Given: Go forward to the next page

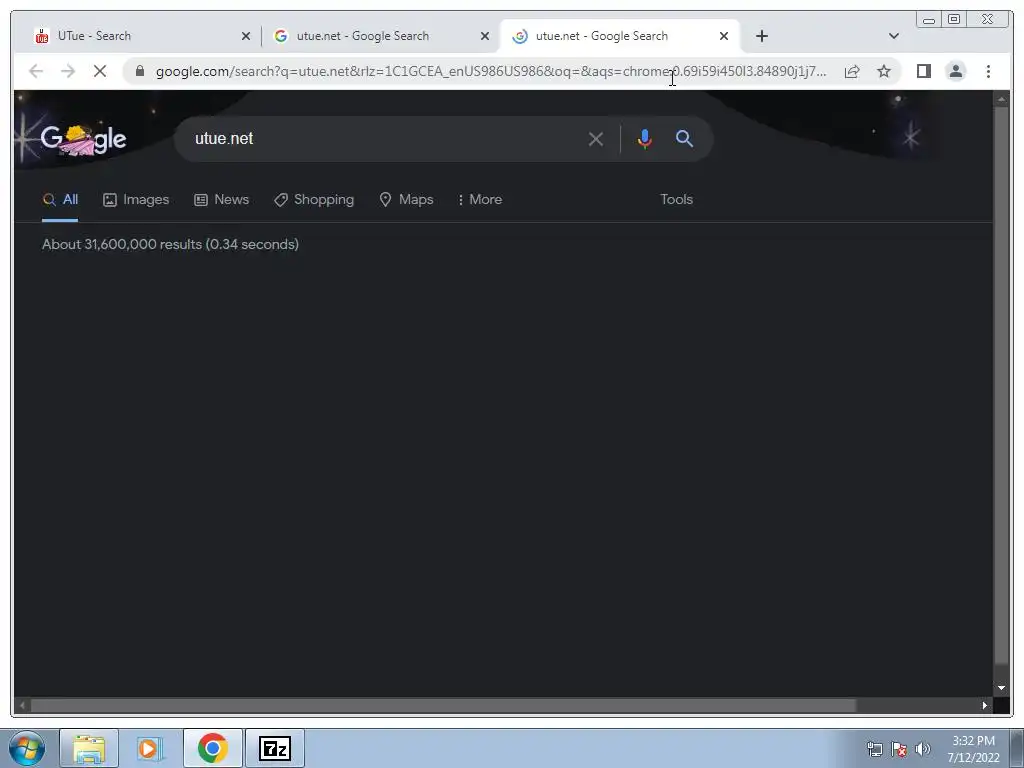Looking at the screenshot, I should pyautogui.click(x=68, y=71).
